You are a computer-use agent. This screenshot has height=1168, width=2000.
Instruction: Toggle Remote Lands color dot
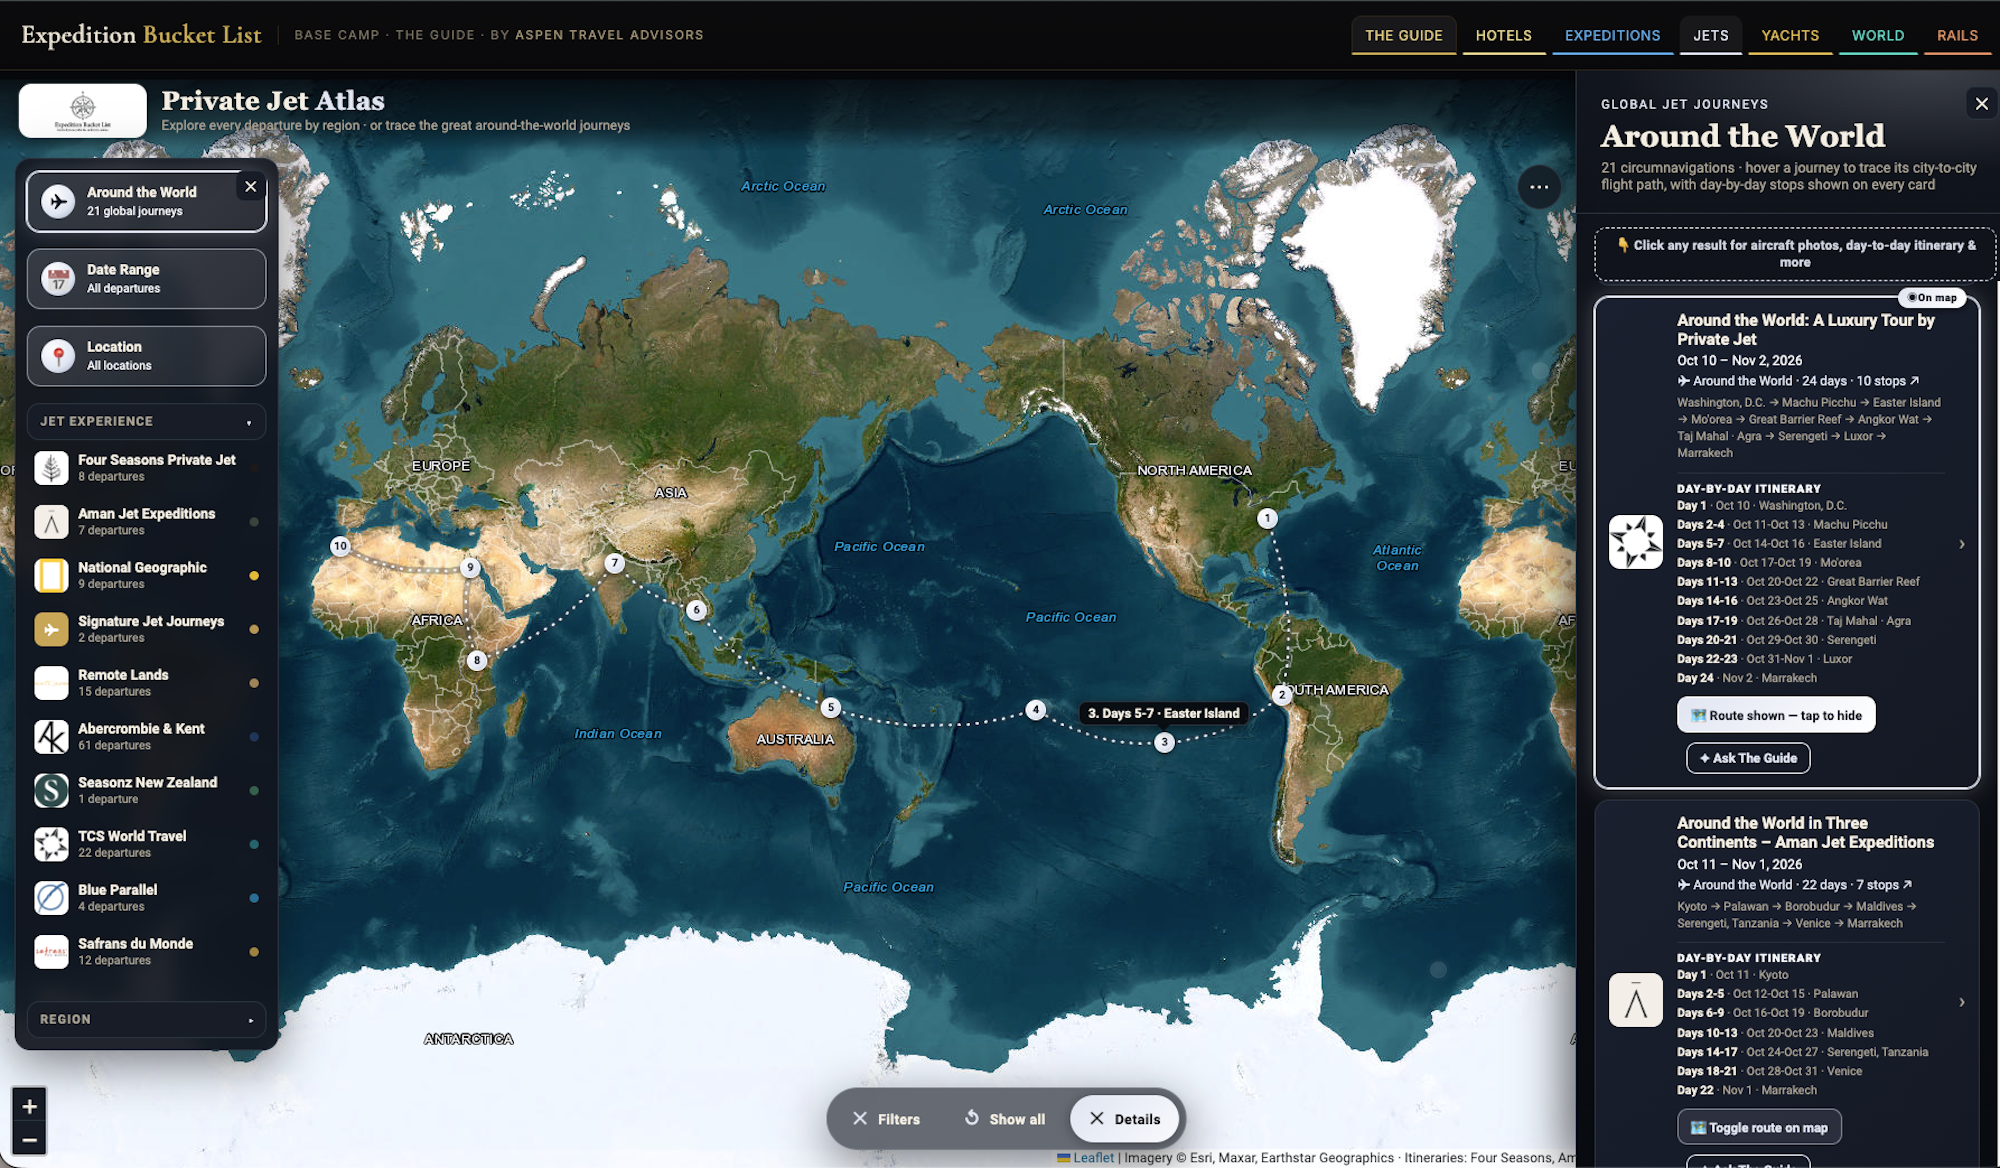254,683
